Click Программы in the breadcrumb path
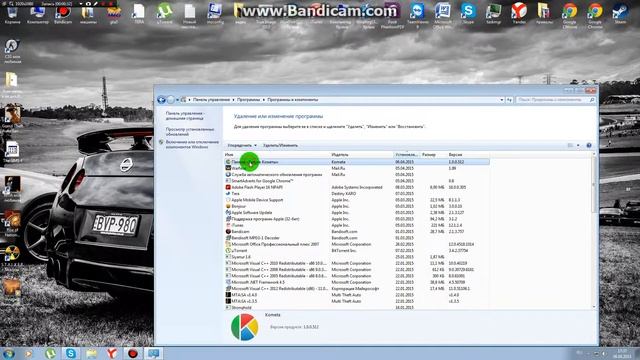 click(x=248, y=100)
